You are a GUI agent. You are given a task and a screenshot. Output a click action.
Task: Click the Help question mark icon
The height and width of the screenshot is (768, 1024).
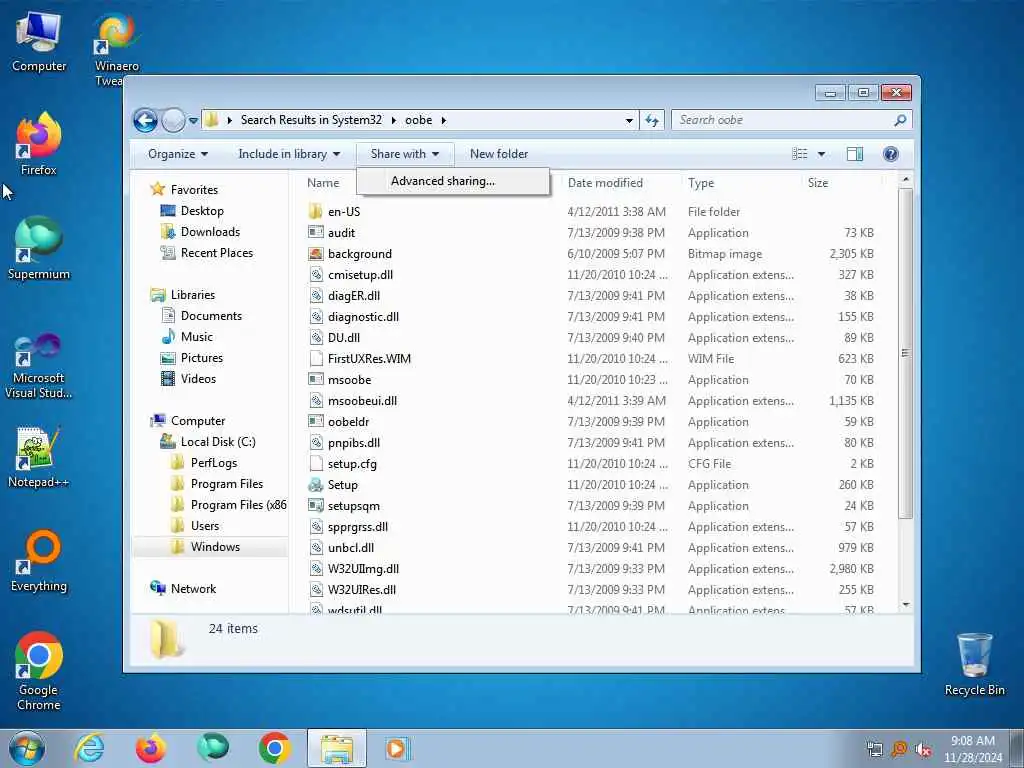point(890,154)
